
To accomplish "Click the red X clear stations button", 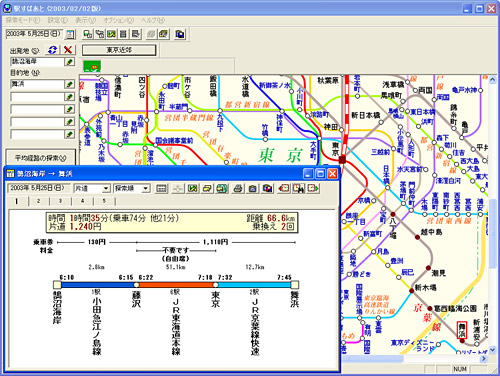I will coord(68,50).
